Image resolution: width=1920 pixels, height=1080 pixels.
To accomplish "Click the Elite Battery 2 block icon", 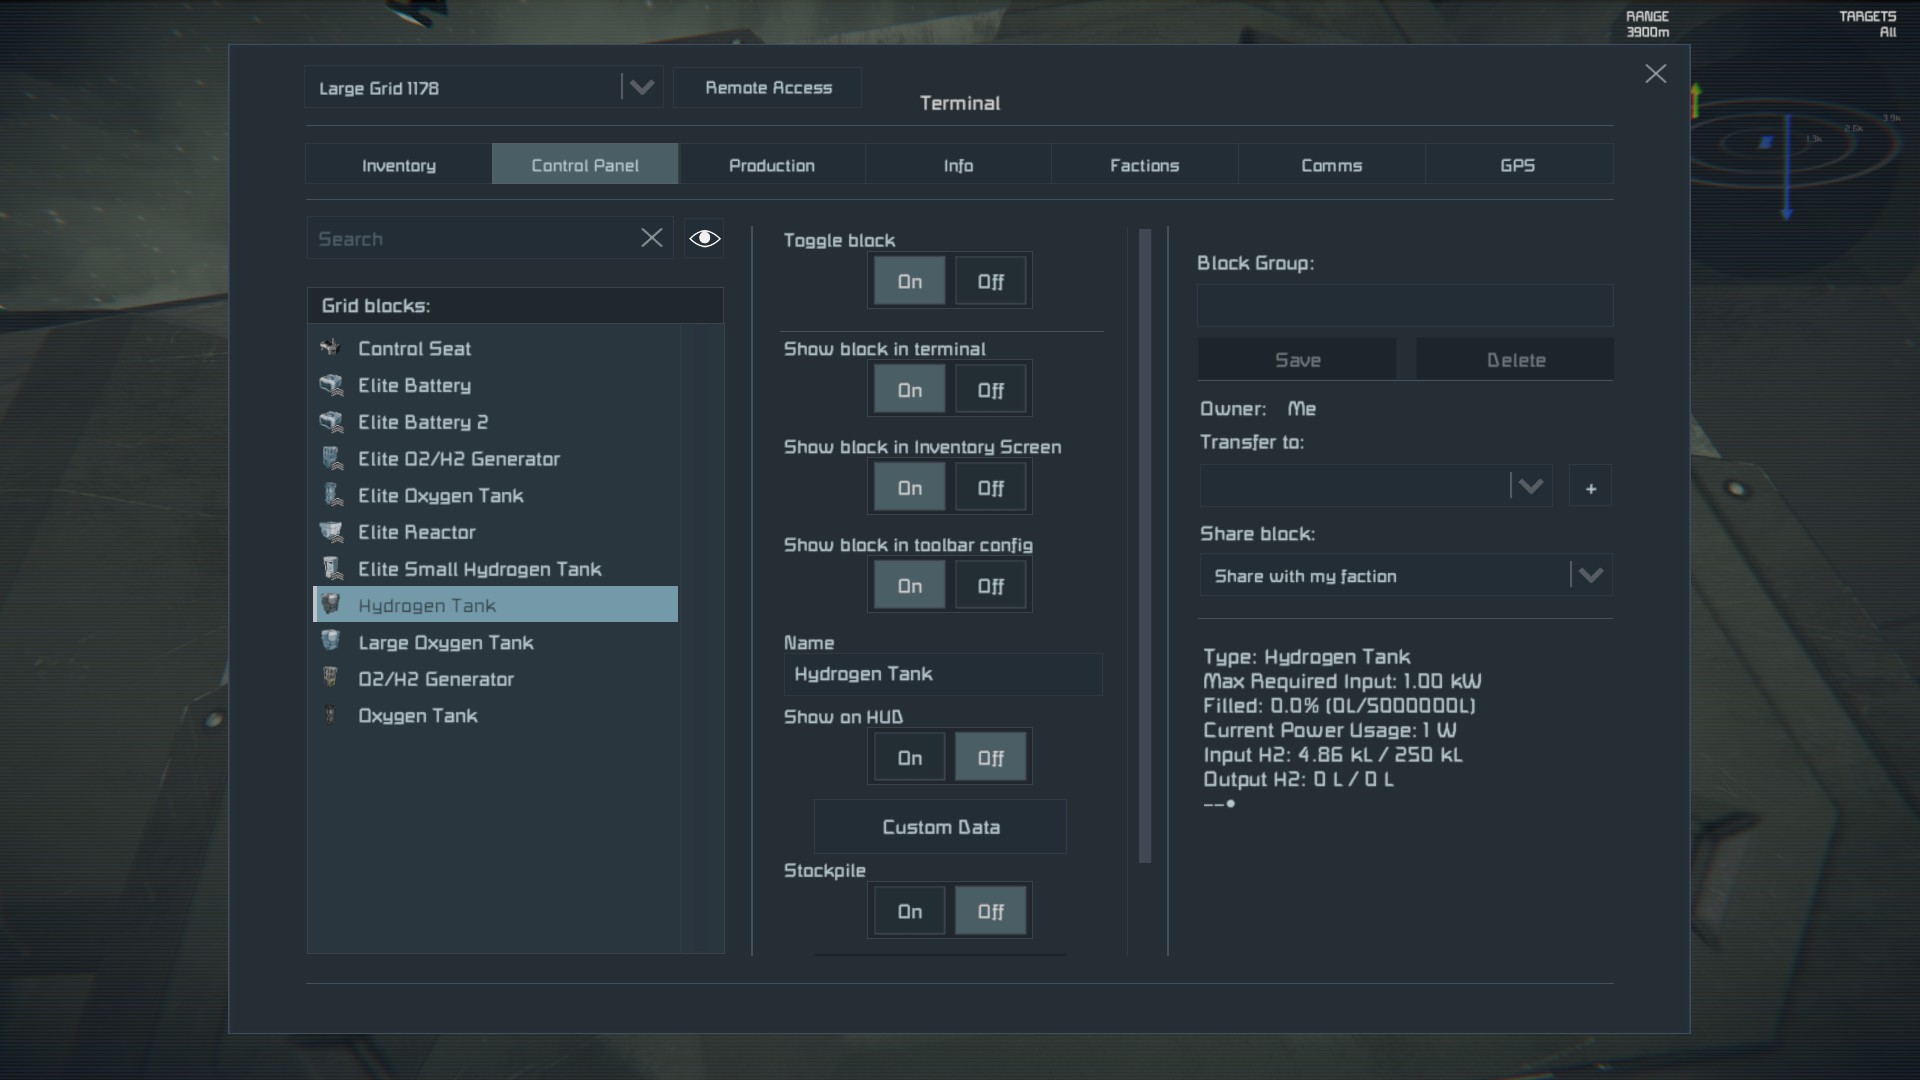I will point(330,422).
